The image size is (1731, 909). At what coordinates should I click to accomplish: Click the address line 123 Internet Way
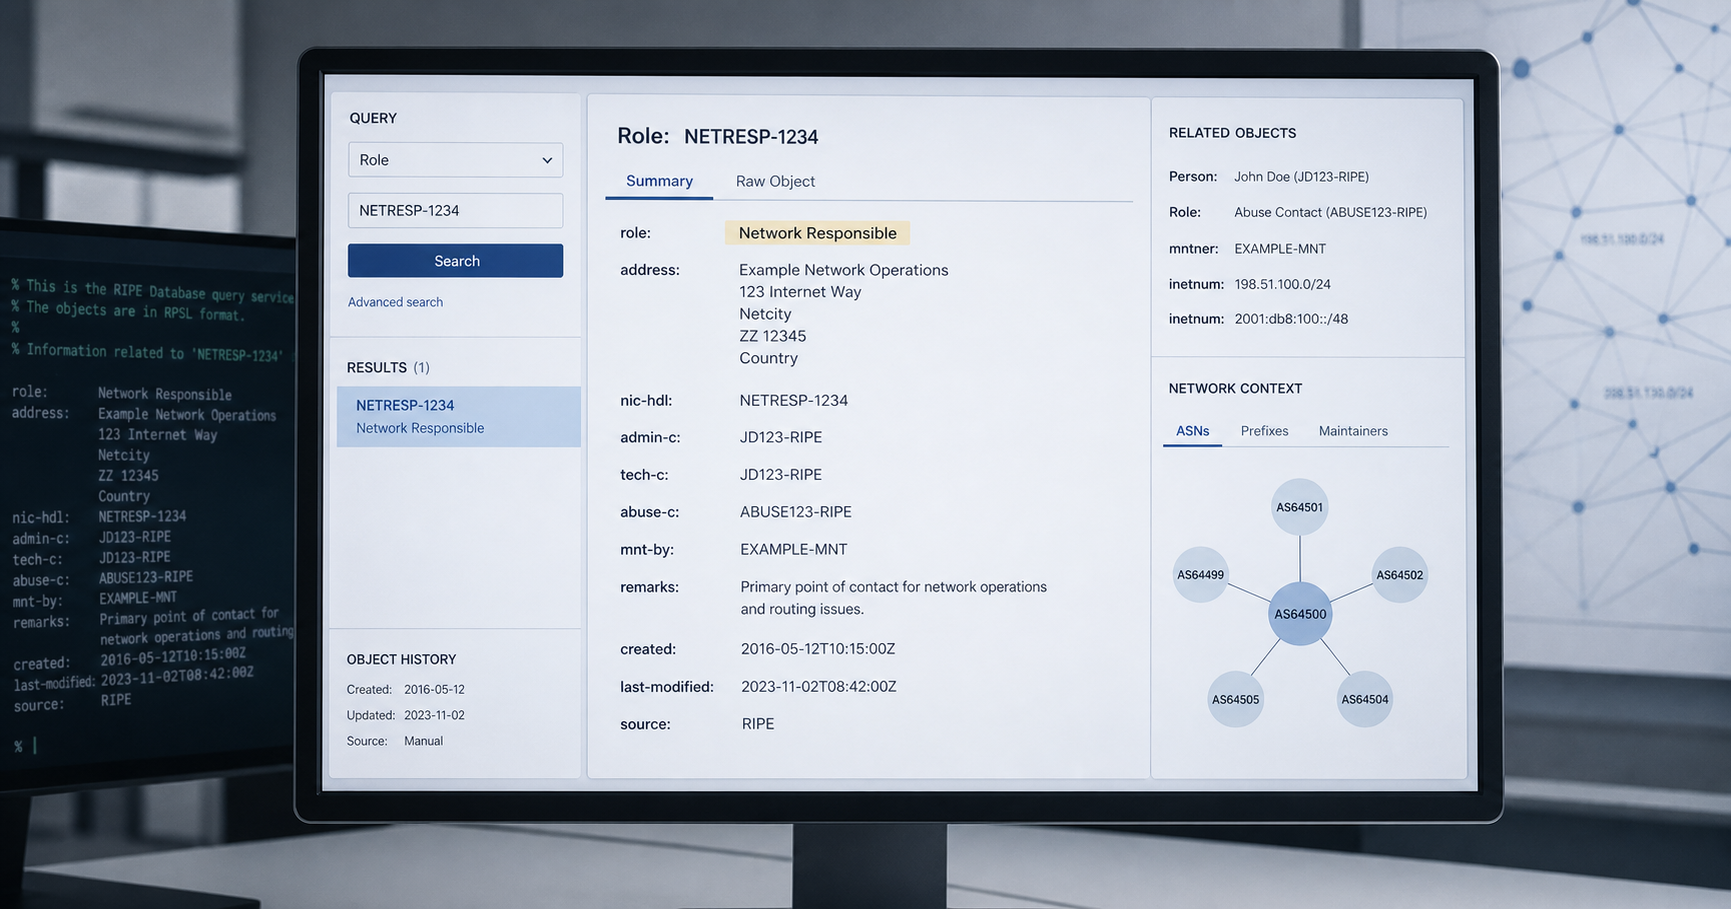(x=800, y=292)
